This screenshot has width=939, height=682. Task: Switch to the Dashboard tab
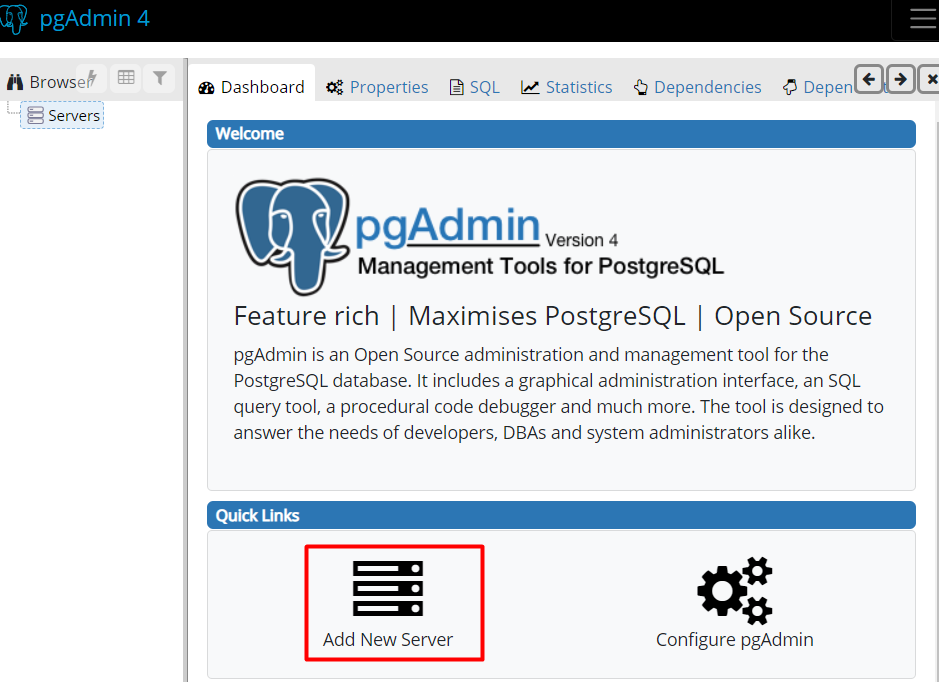[x=252, y=87]
